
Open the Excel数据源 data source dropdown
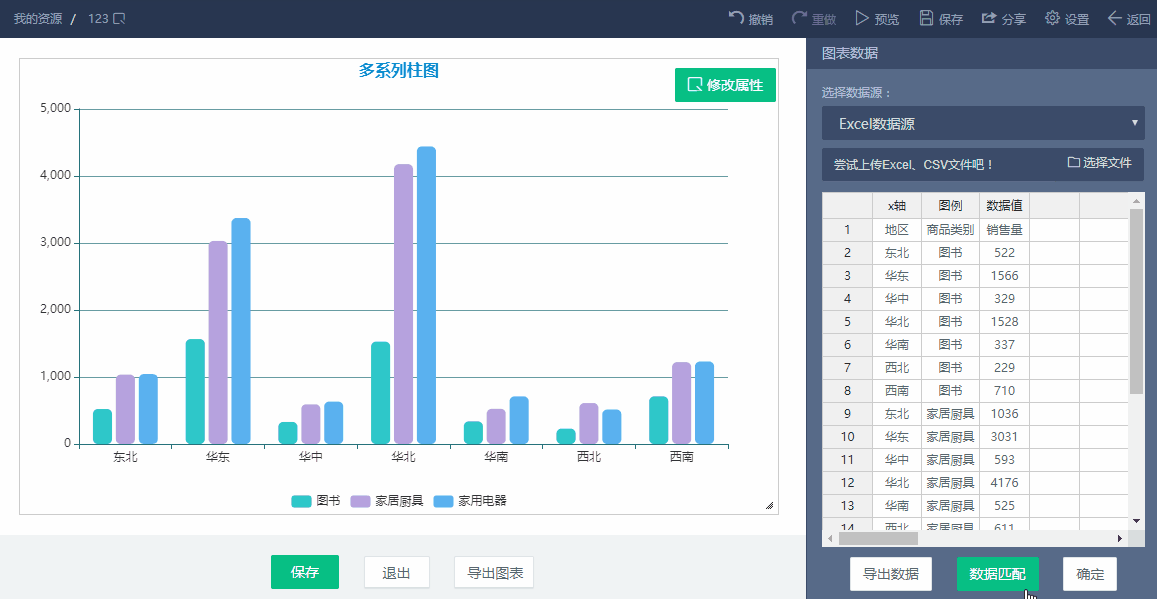[983, 123]
